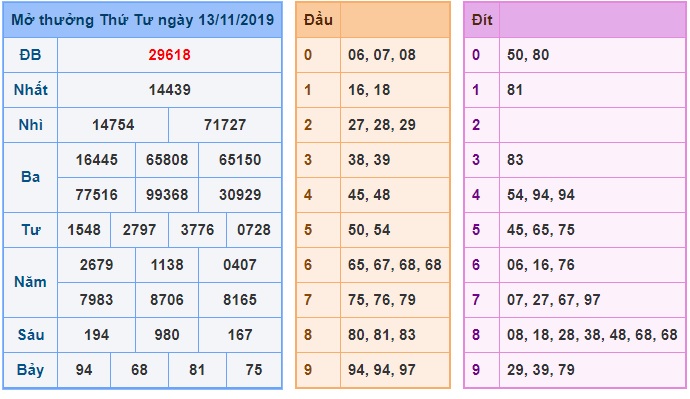
Task: Select Đít row 4 values "54, 94, 94"
Action: 541,195
